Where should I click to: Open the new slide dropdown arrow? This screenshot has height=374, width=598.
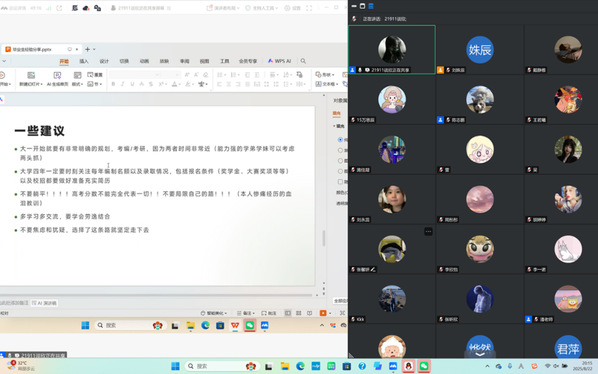point(41,84)
